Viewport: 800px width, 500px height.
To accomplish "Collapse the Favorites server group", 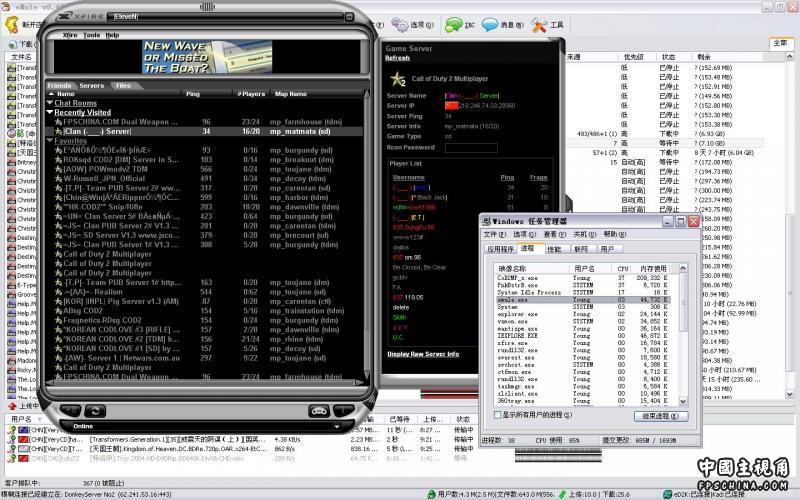I will click(49, 141).
